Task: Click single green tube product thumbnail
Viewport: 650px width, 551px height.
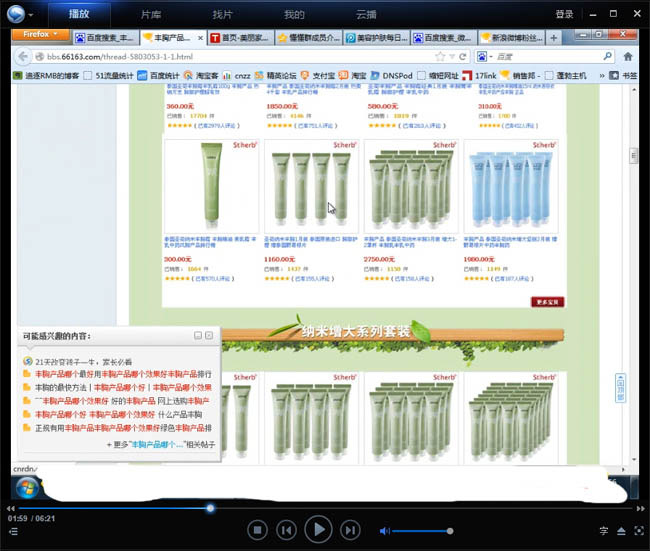Action: tap(211, 187)
